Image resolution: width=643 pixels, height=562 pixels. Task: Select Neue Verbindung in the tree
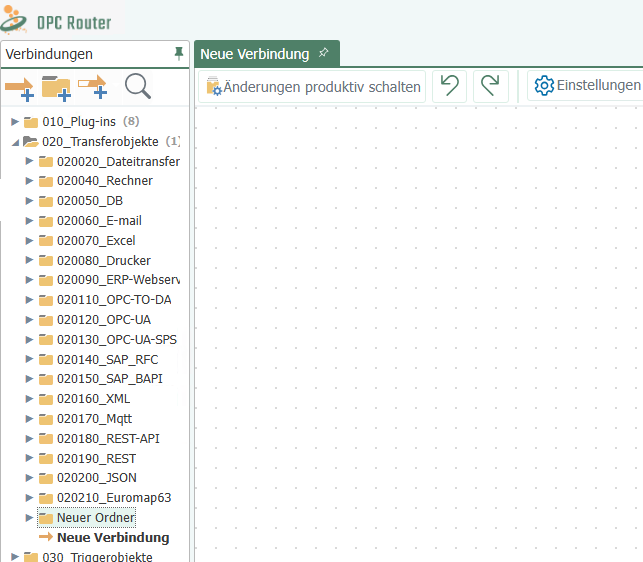pos(113,538)
